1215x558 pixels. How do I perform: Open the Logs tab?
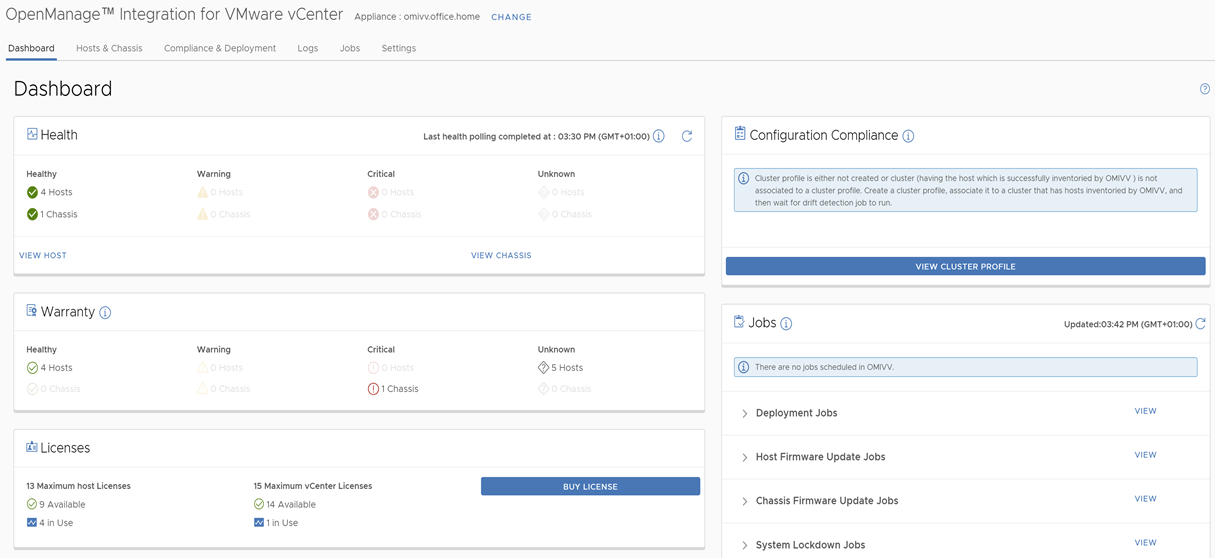[308, 48]
